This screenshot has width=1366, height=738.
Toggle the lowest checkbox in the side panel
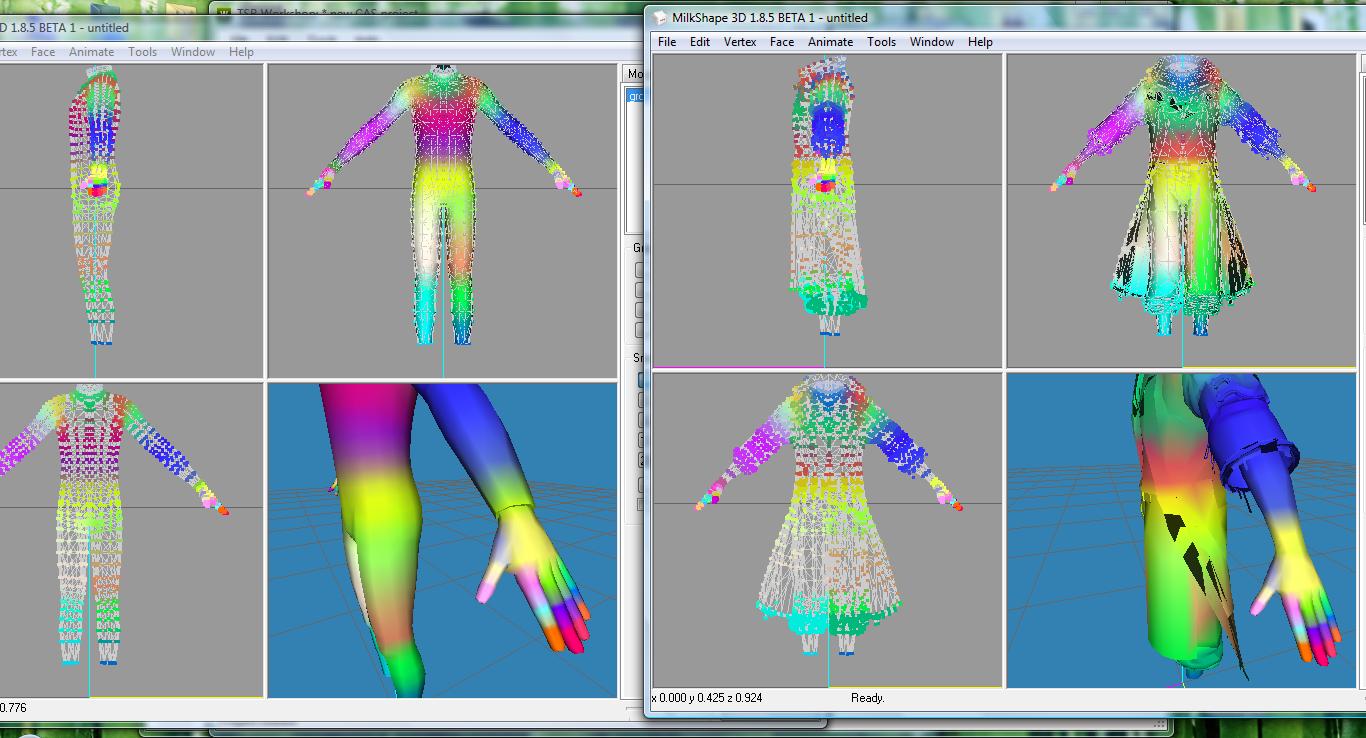tap(640, 505)
